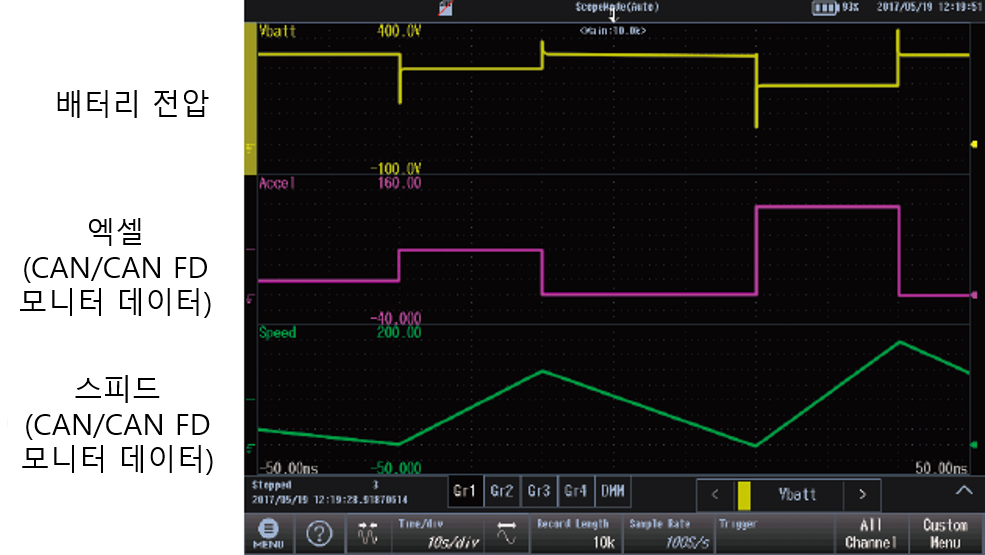
Task: Click the trigger position arrow at top center
Action: [x=613, y=15]
